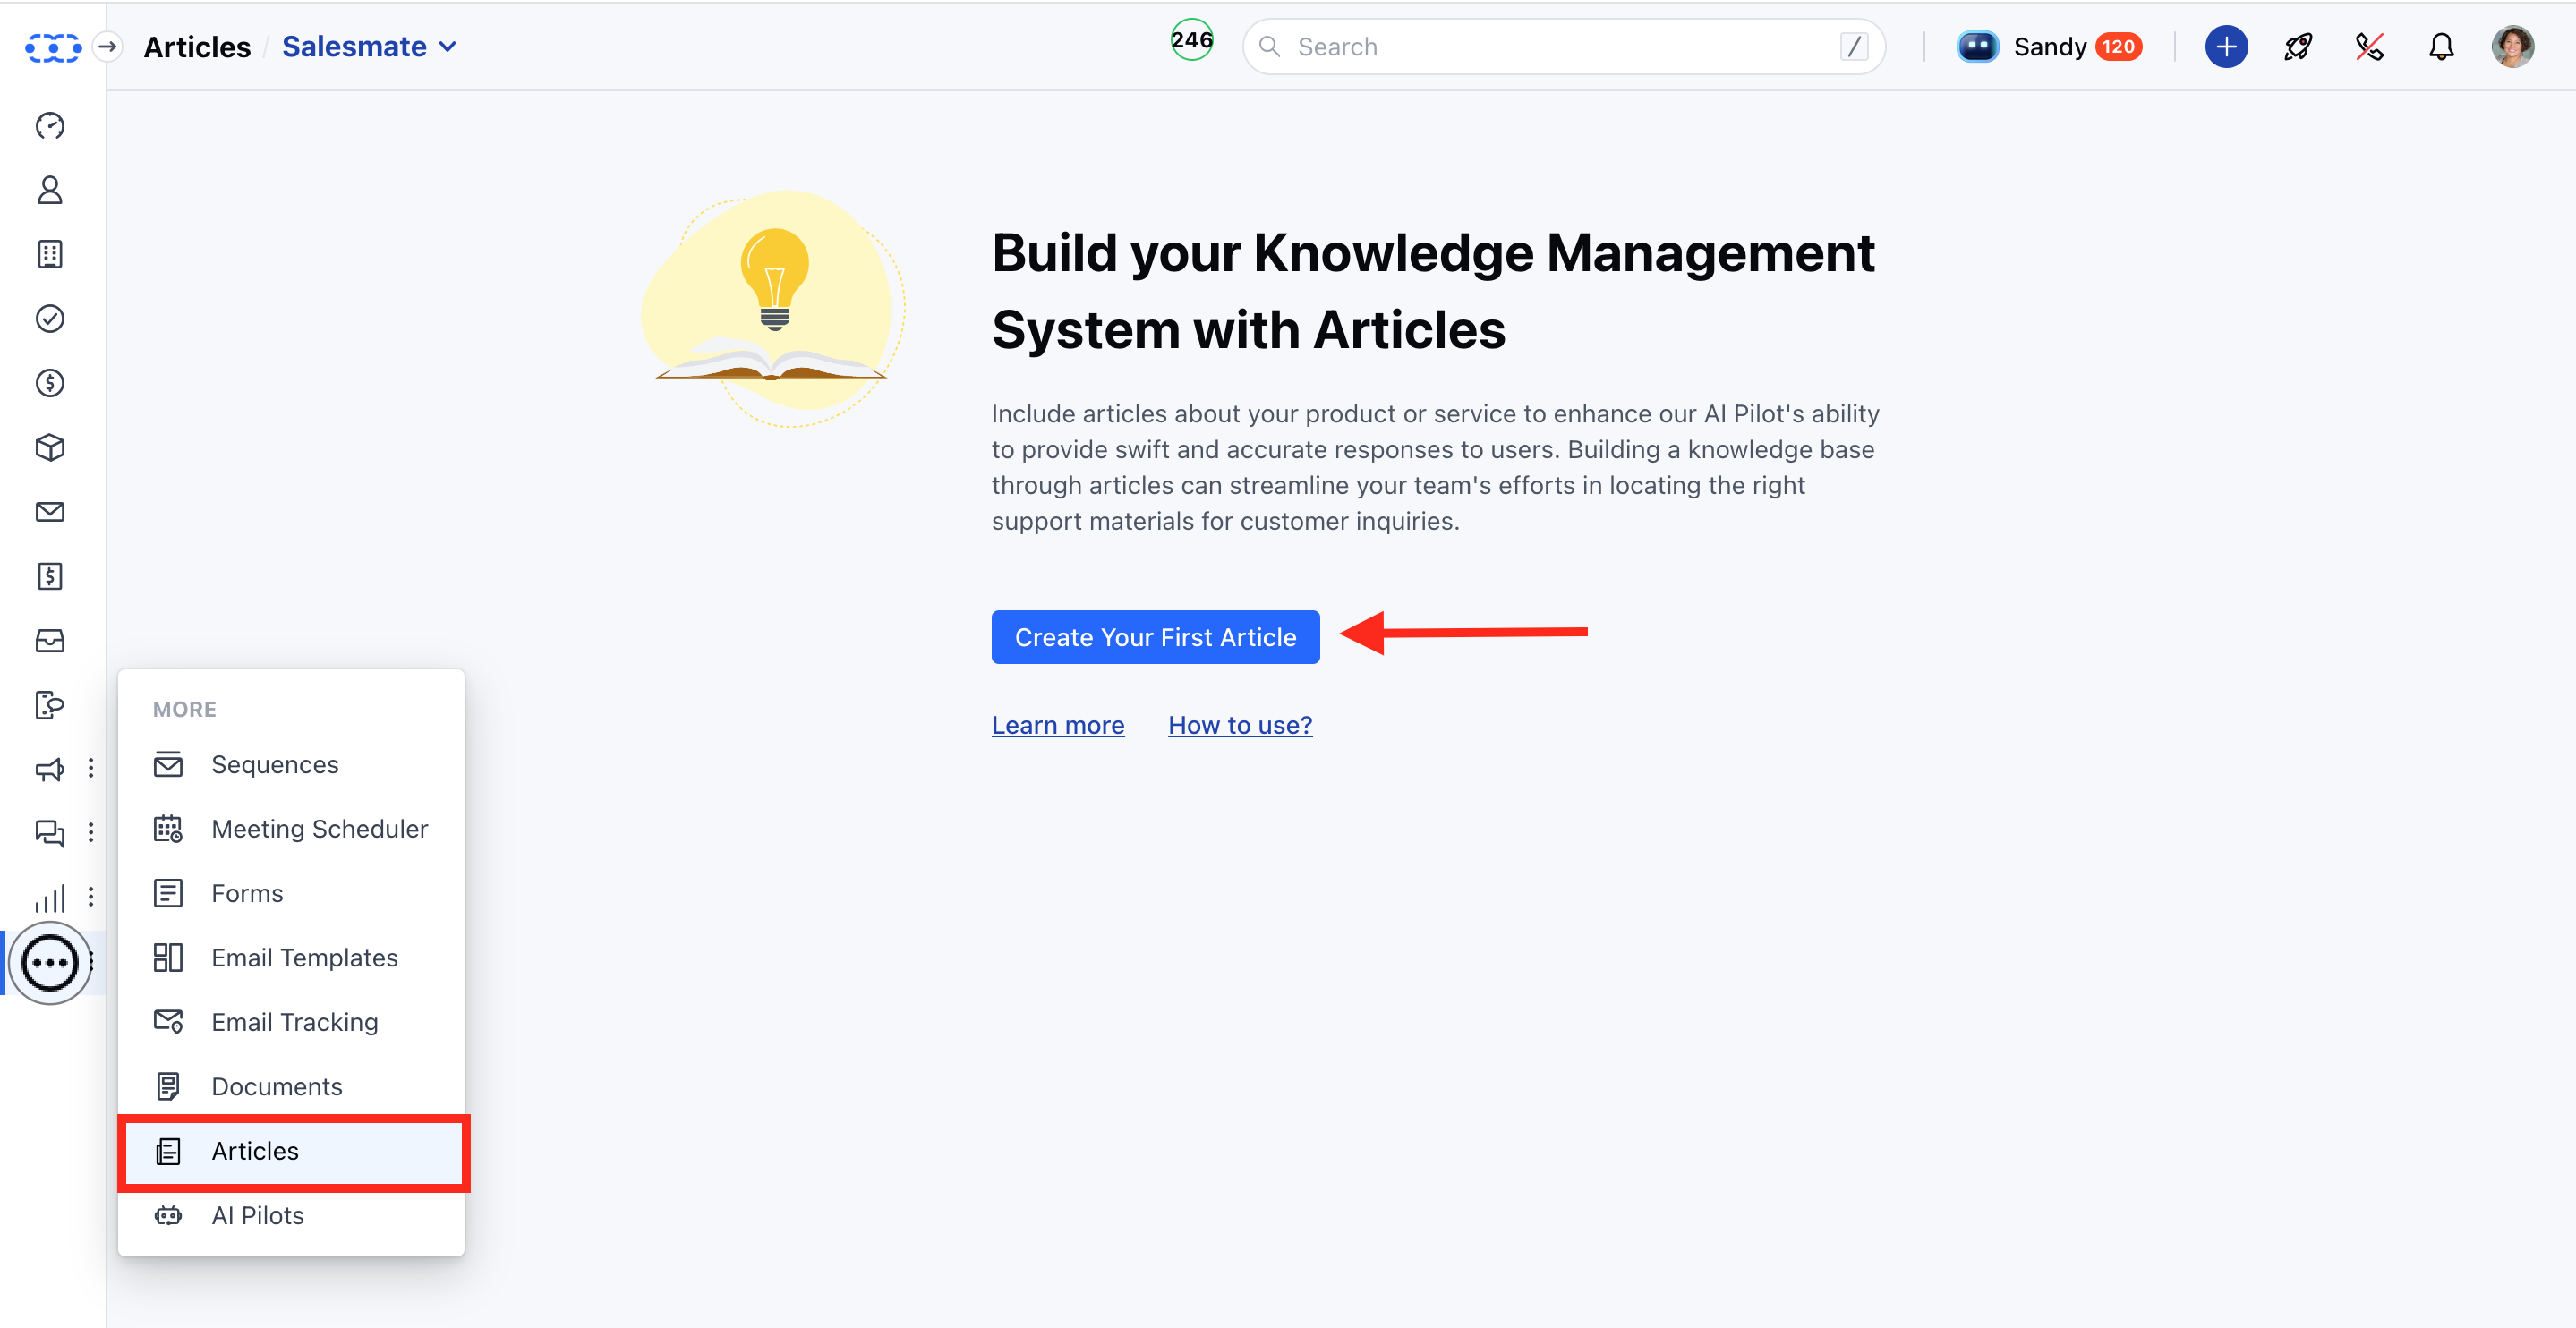This screenshot has width=2576, height=1328.
Task: Open the Learn more link
Action: (1057, 725)
